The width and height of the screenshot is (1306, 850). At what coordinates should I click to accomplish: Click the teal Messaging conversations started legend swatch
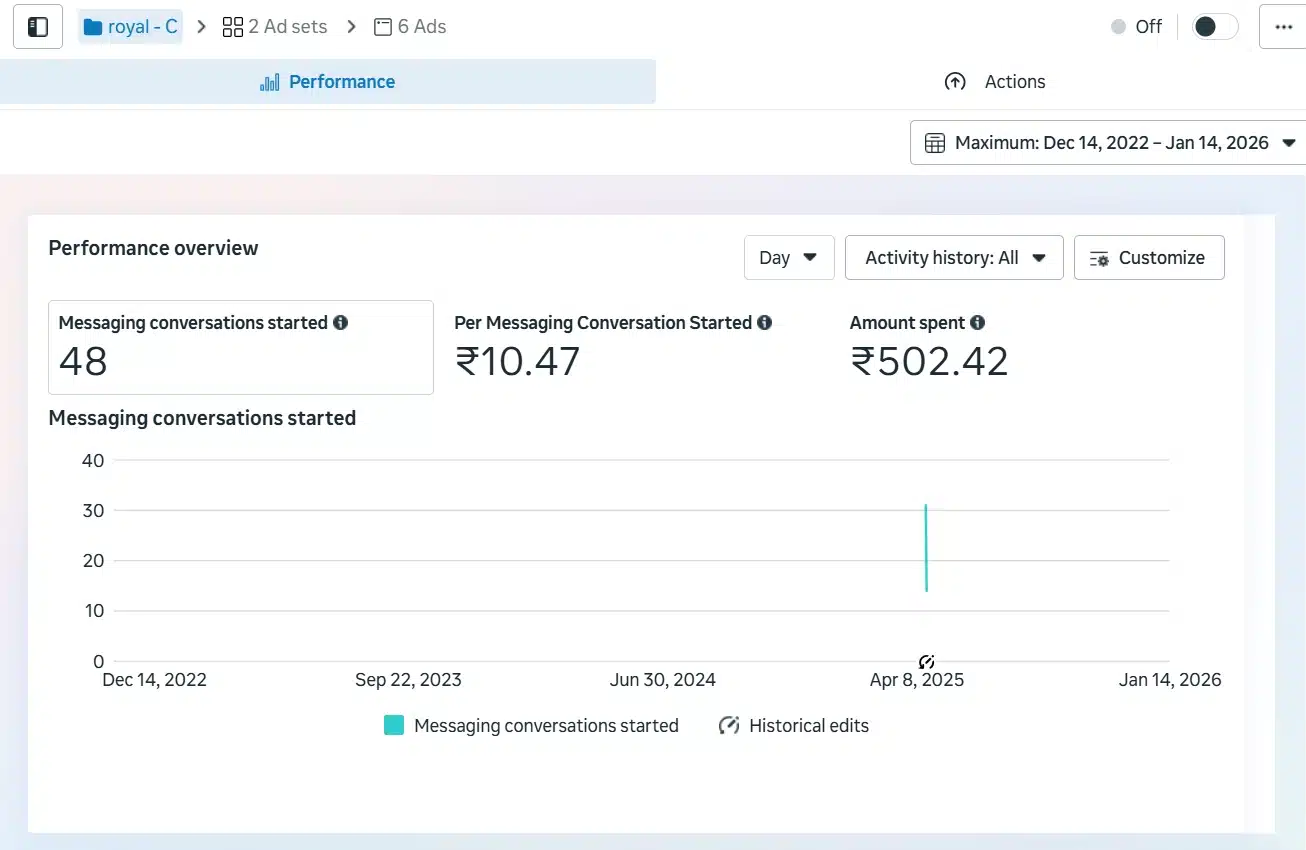[x=394, y=726]
